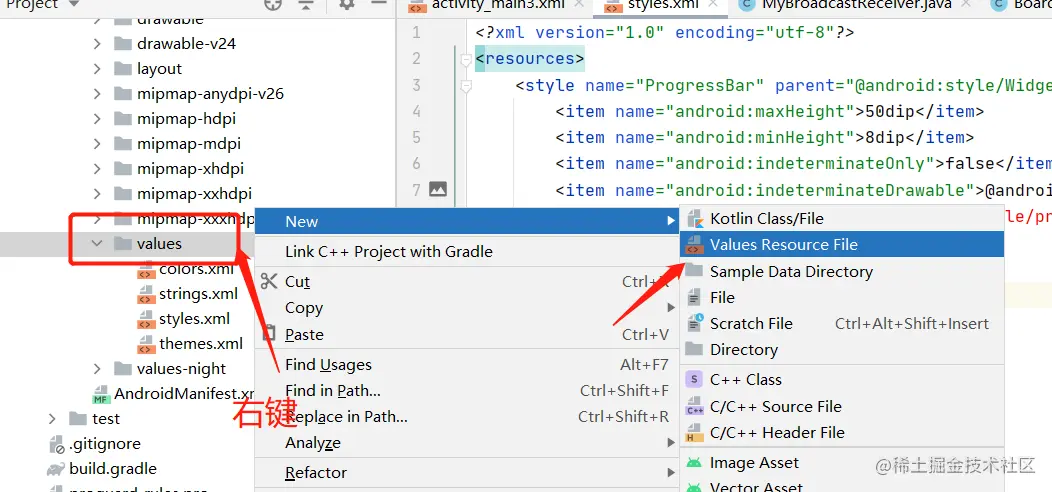Screen dimensions: 1052x492
Task: Select the values folder
Action: [159, 244]
